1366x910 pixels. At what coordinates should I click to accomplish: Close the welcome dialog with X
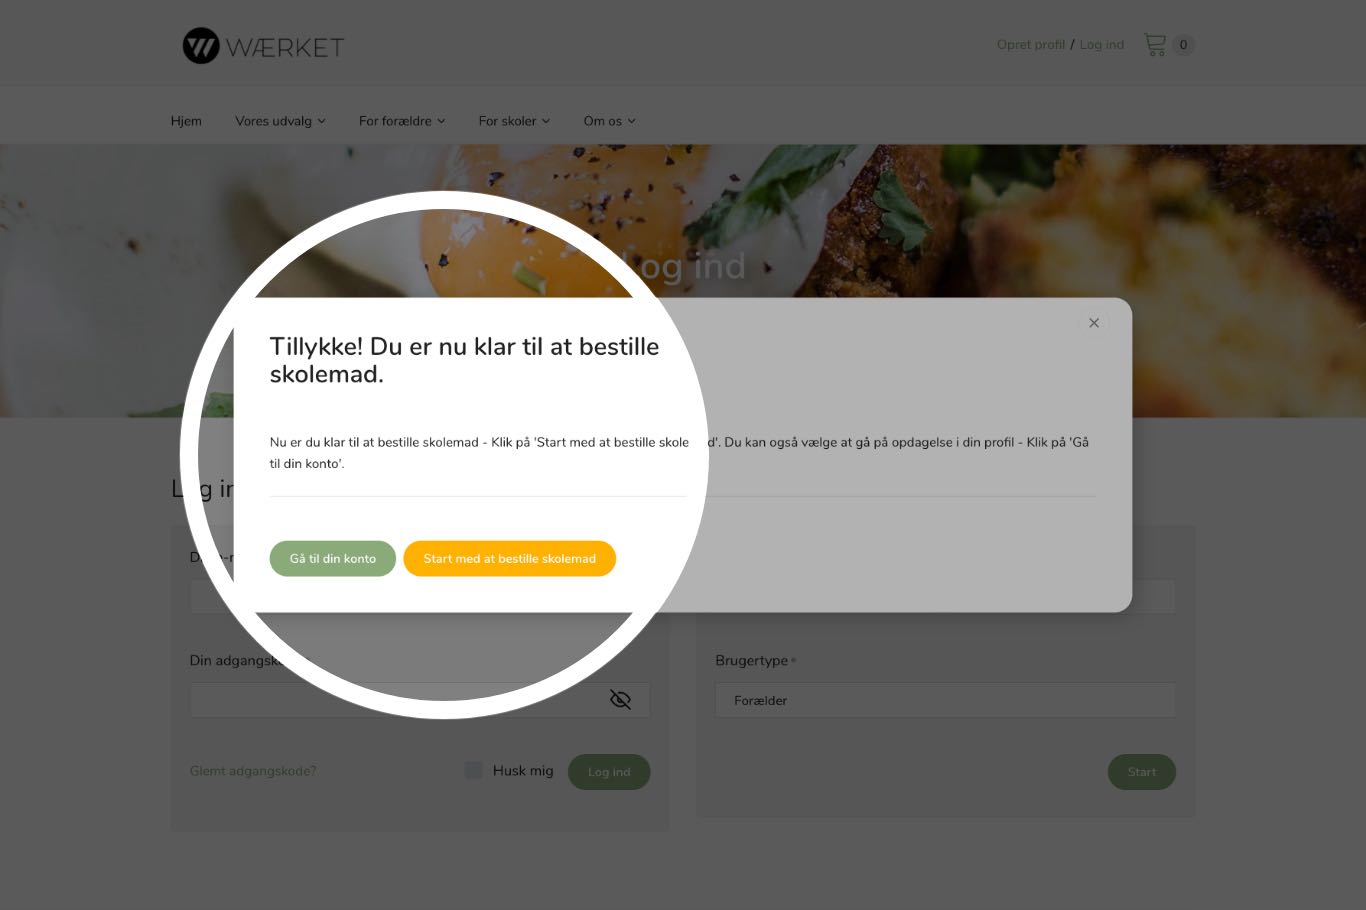[1094, 323]
